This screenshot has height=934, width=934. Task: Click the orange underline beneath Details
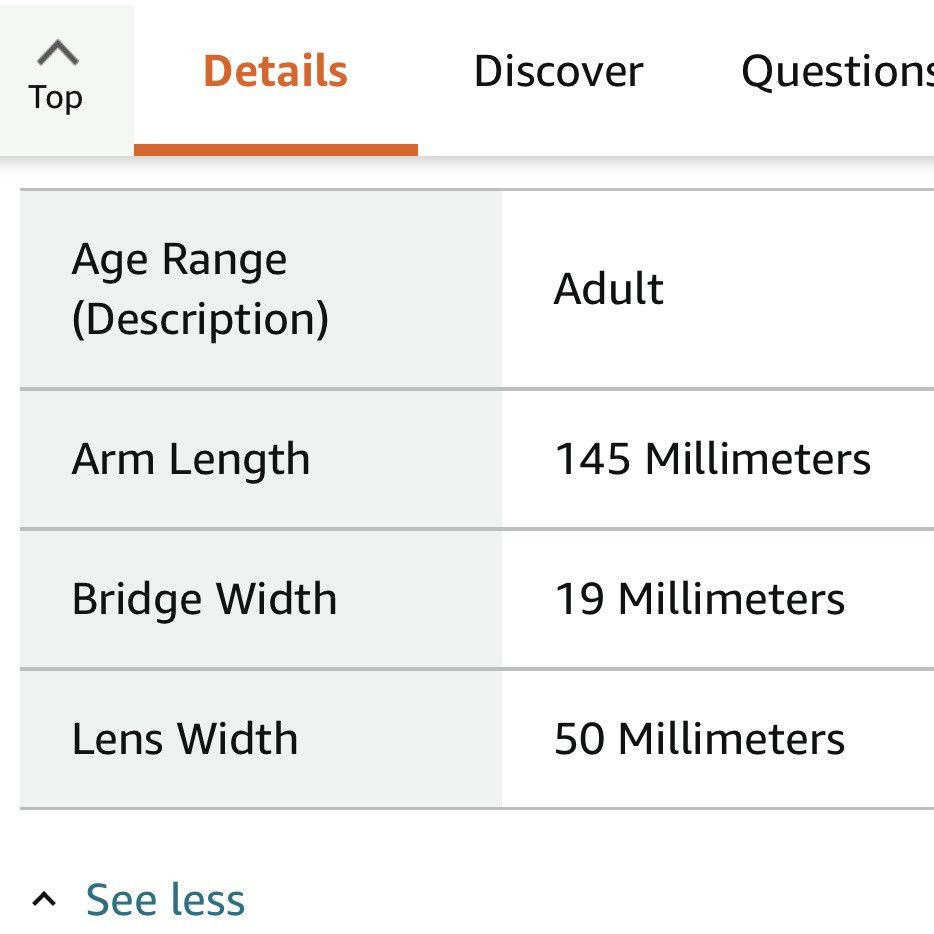(x=276, y=150)
